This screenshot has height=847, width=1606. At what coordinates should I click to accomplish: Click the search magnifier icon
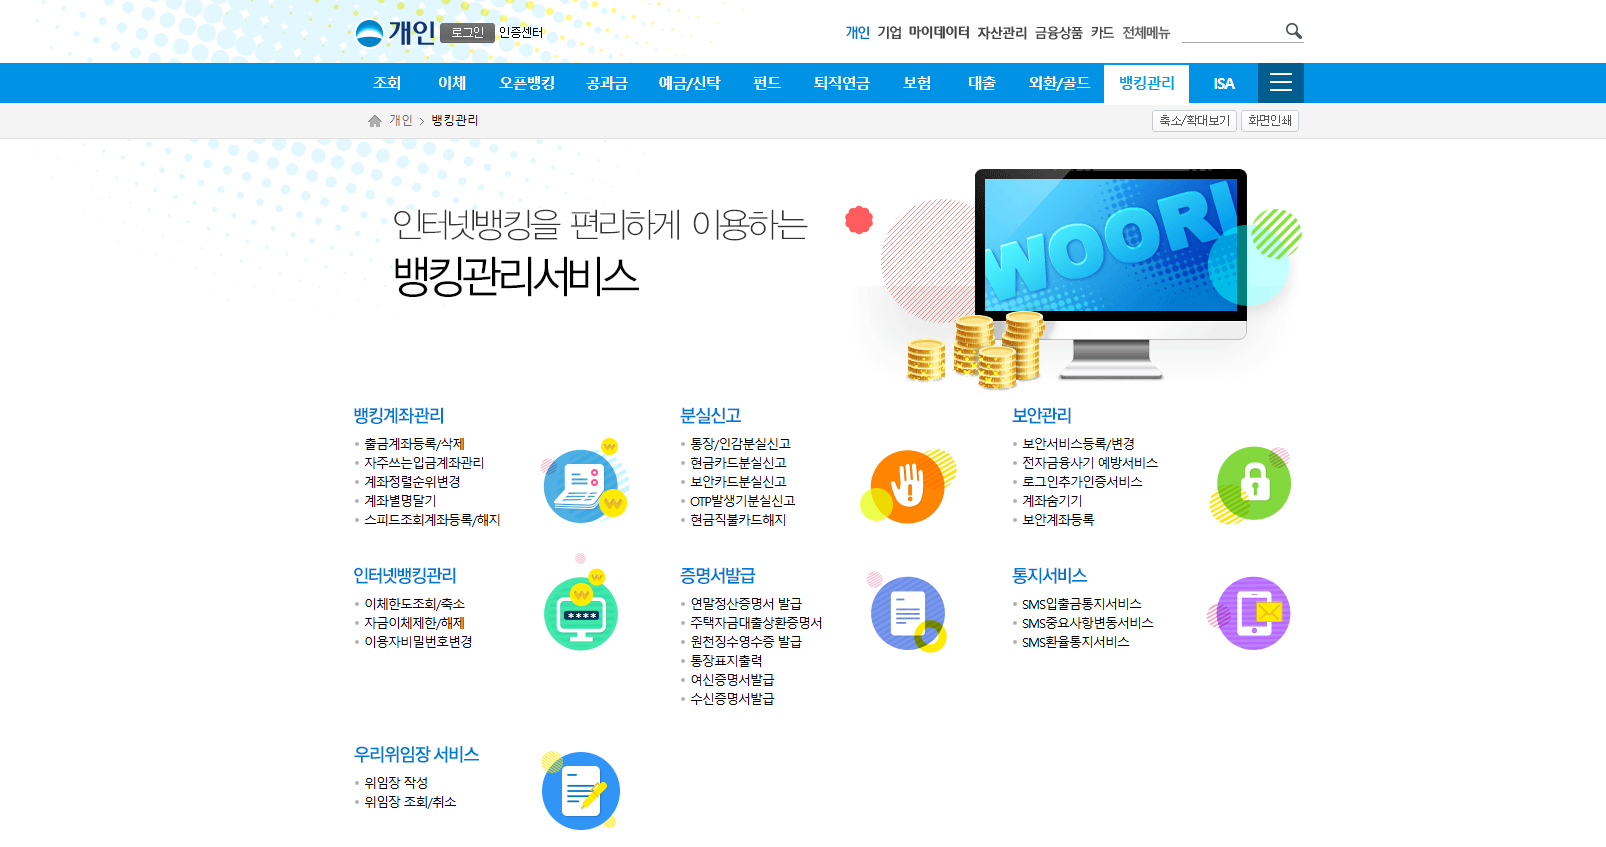click(x=1293, y=31)
